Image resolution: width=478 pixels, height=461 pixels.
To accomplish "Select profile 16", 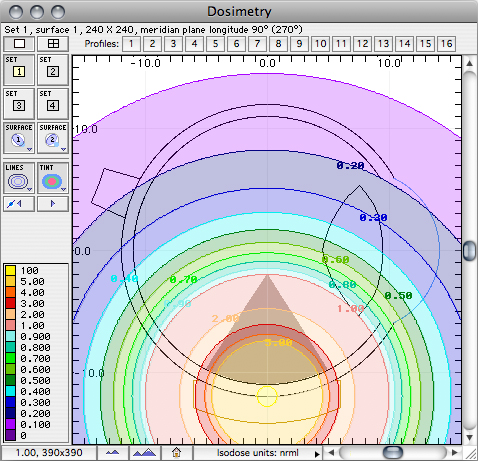I will click(446, 44).
